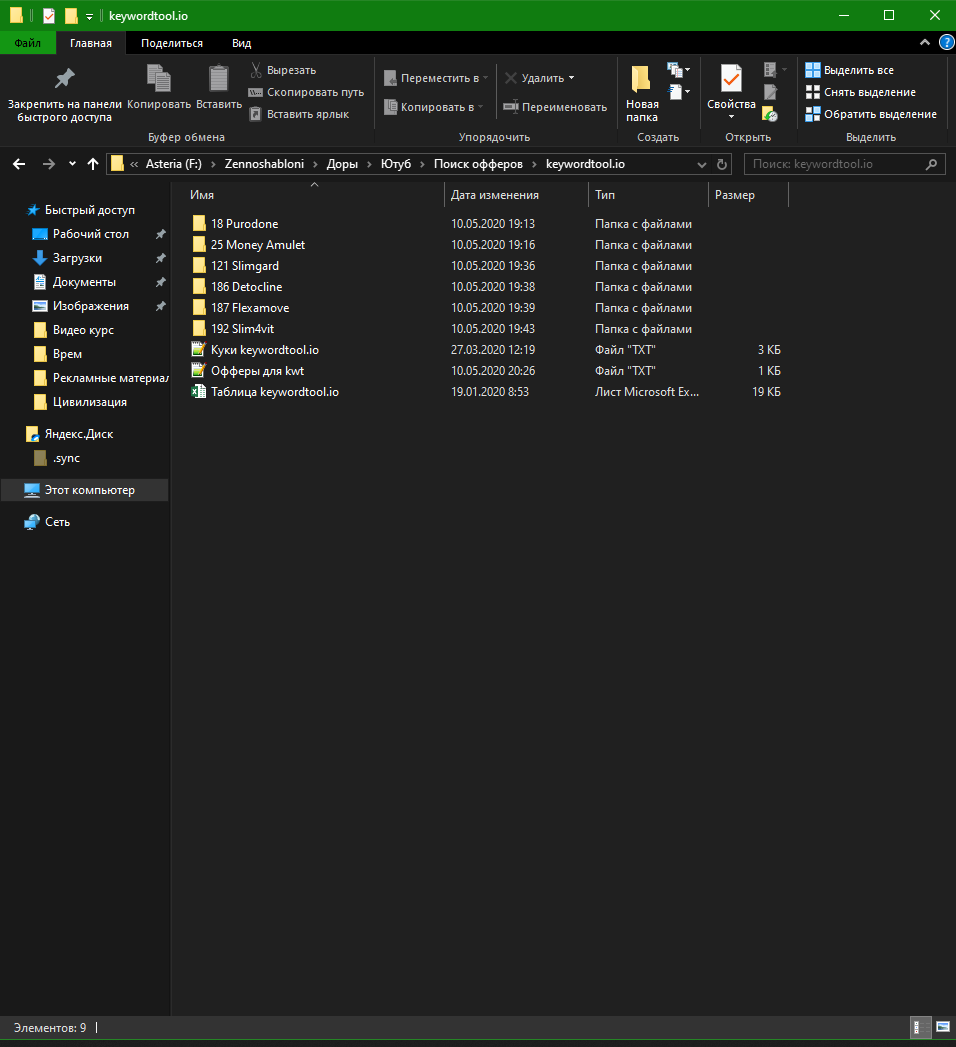Collapse the ribbon with the chevron arrow
956x1047 pixels.
coord(925,42)
